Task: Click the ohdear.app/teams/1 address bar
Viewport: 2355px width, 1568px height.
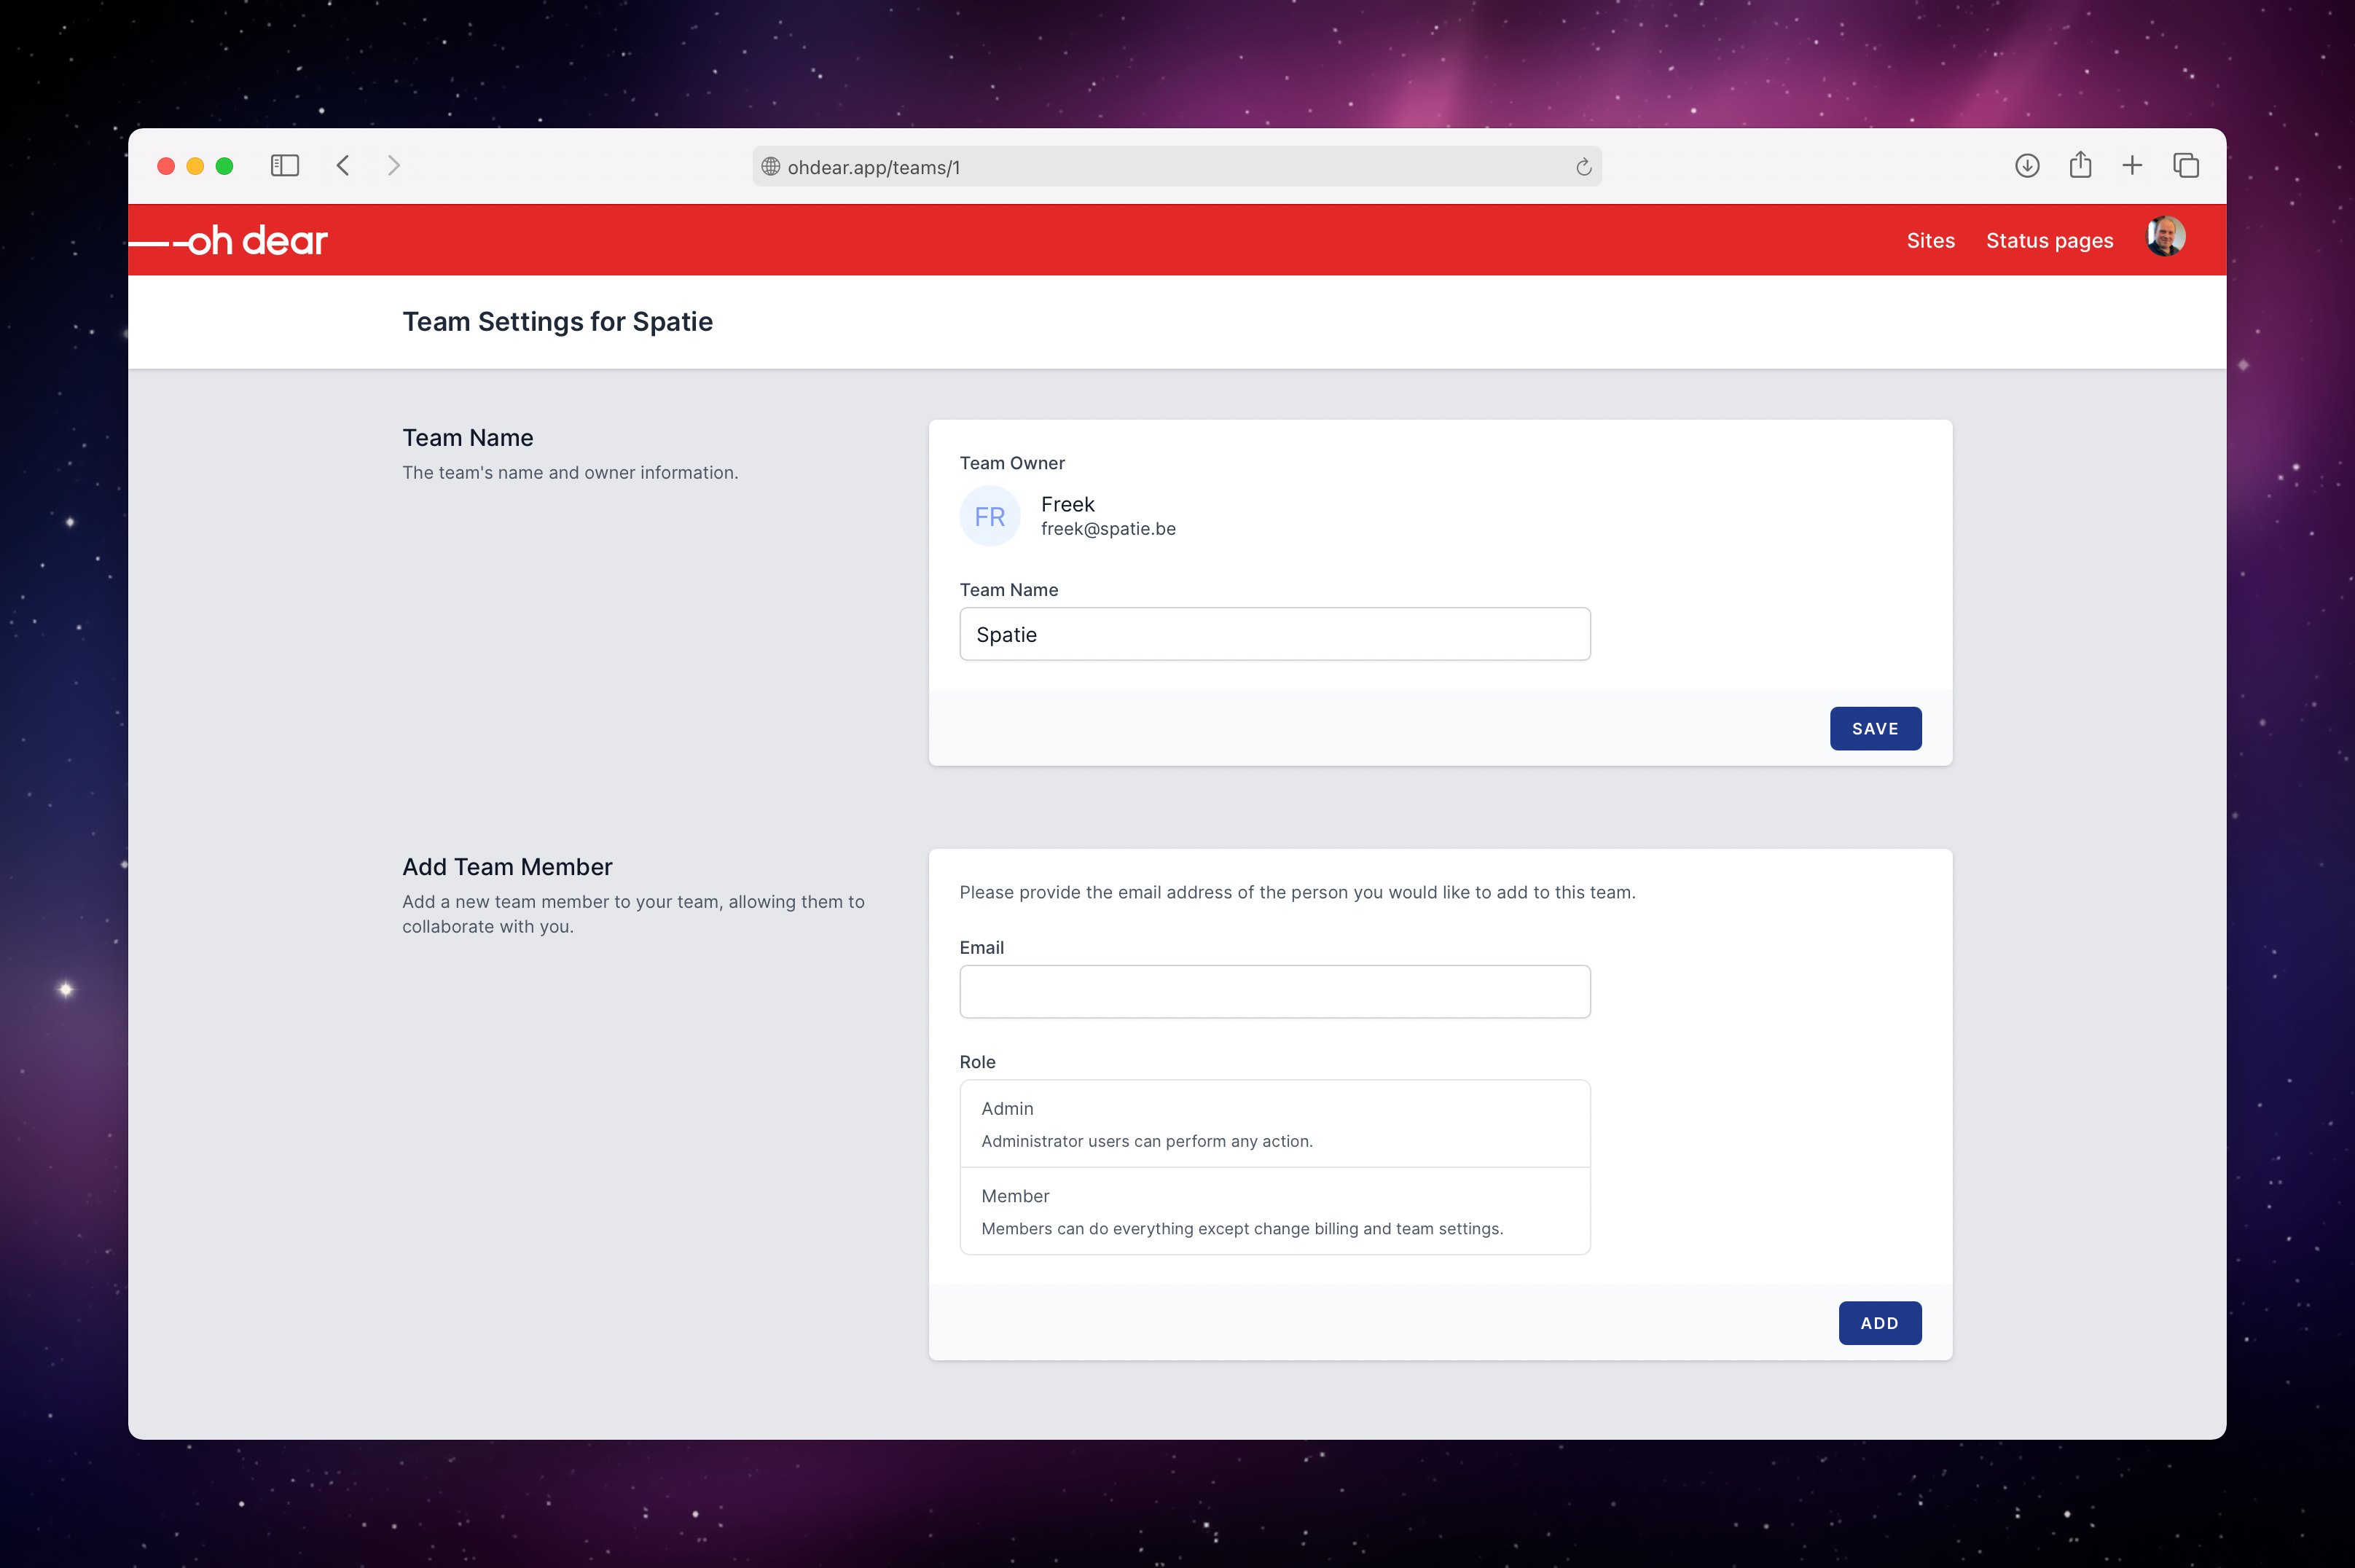Action: click(x=1177, y=167)
